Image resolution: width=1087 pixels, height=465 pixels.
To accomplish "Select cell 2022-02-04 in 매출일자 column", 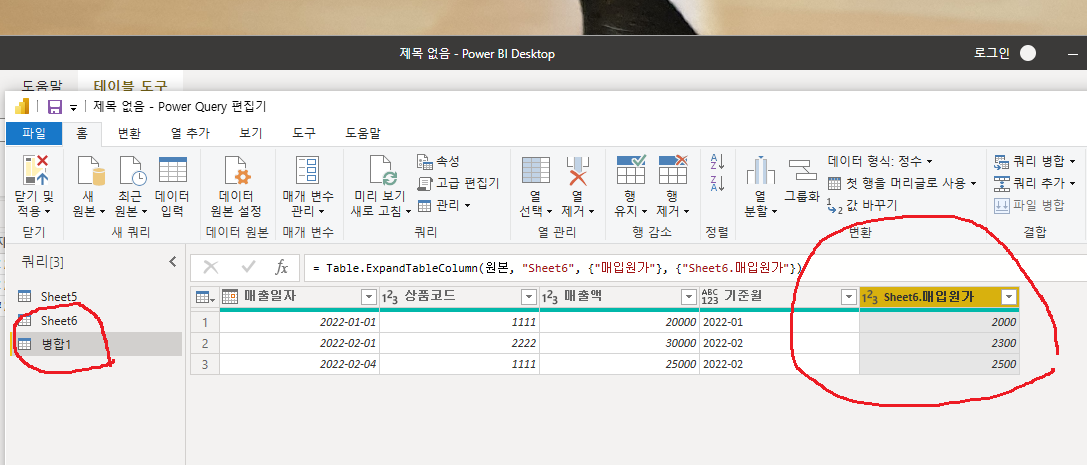I will [299, 364].
